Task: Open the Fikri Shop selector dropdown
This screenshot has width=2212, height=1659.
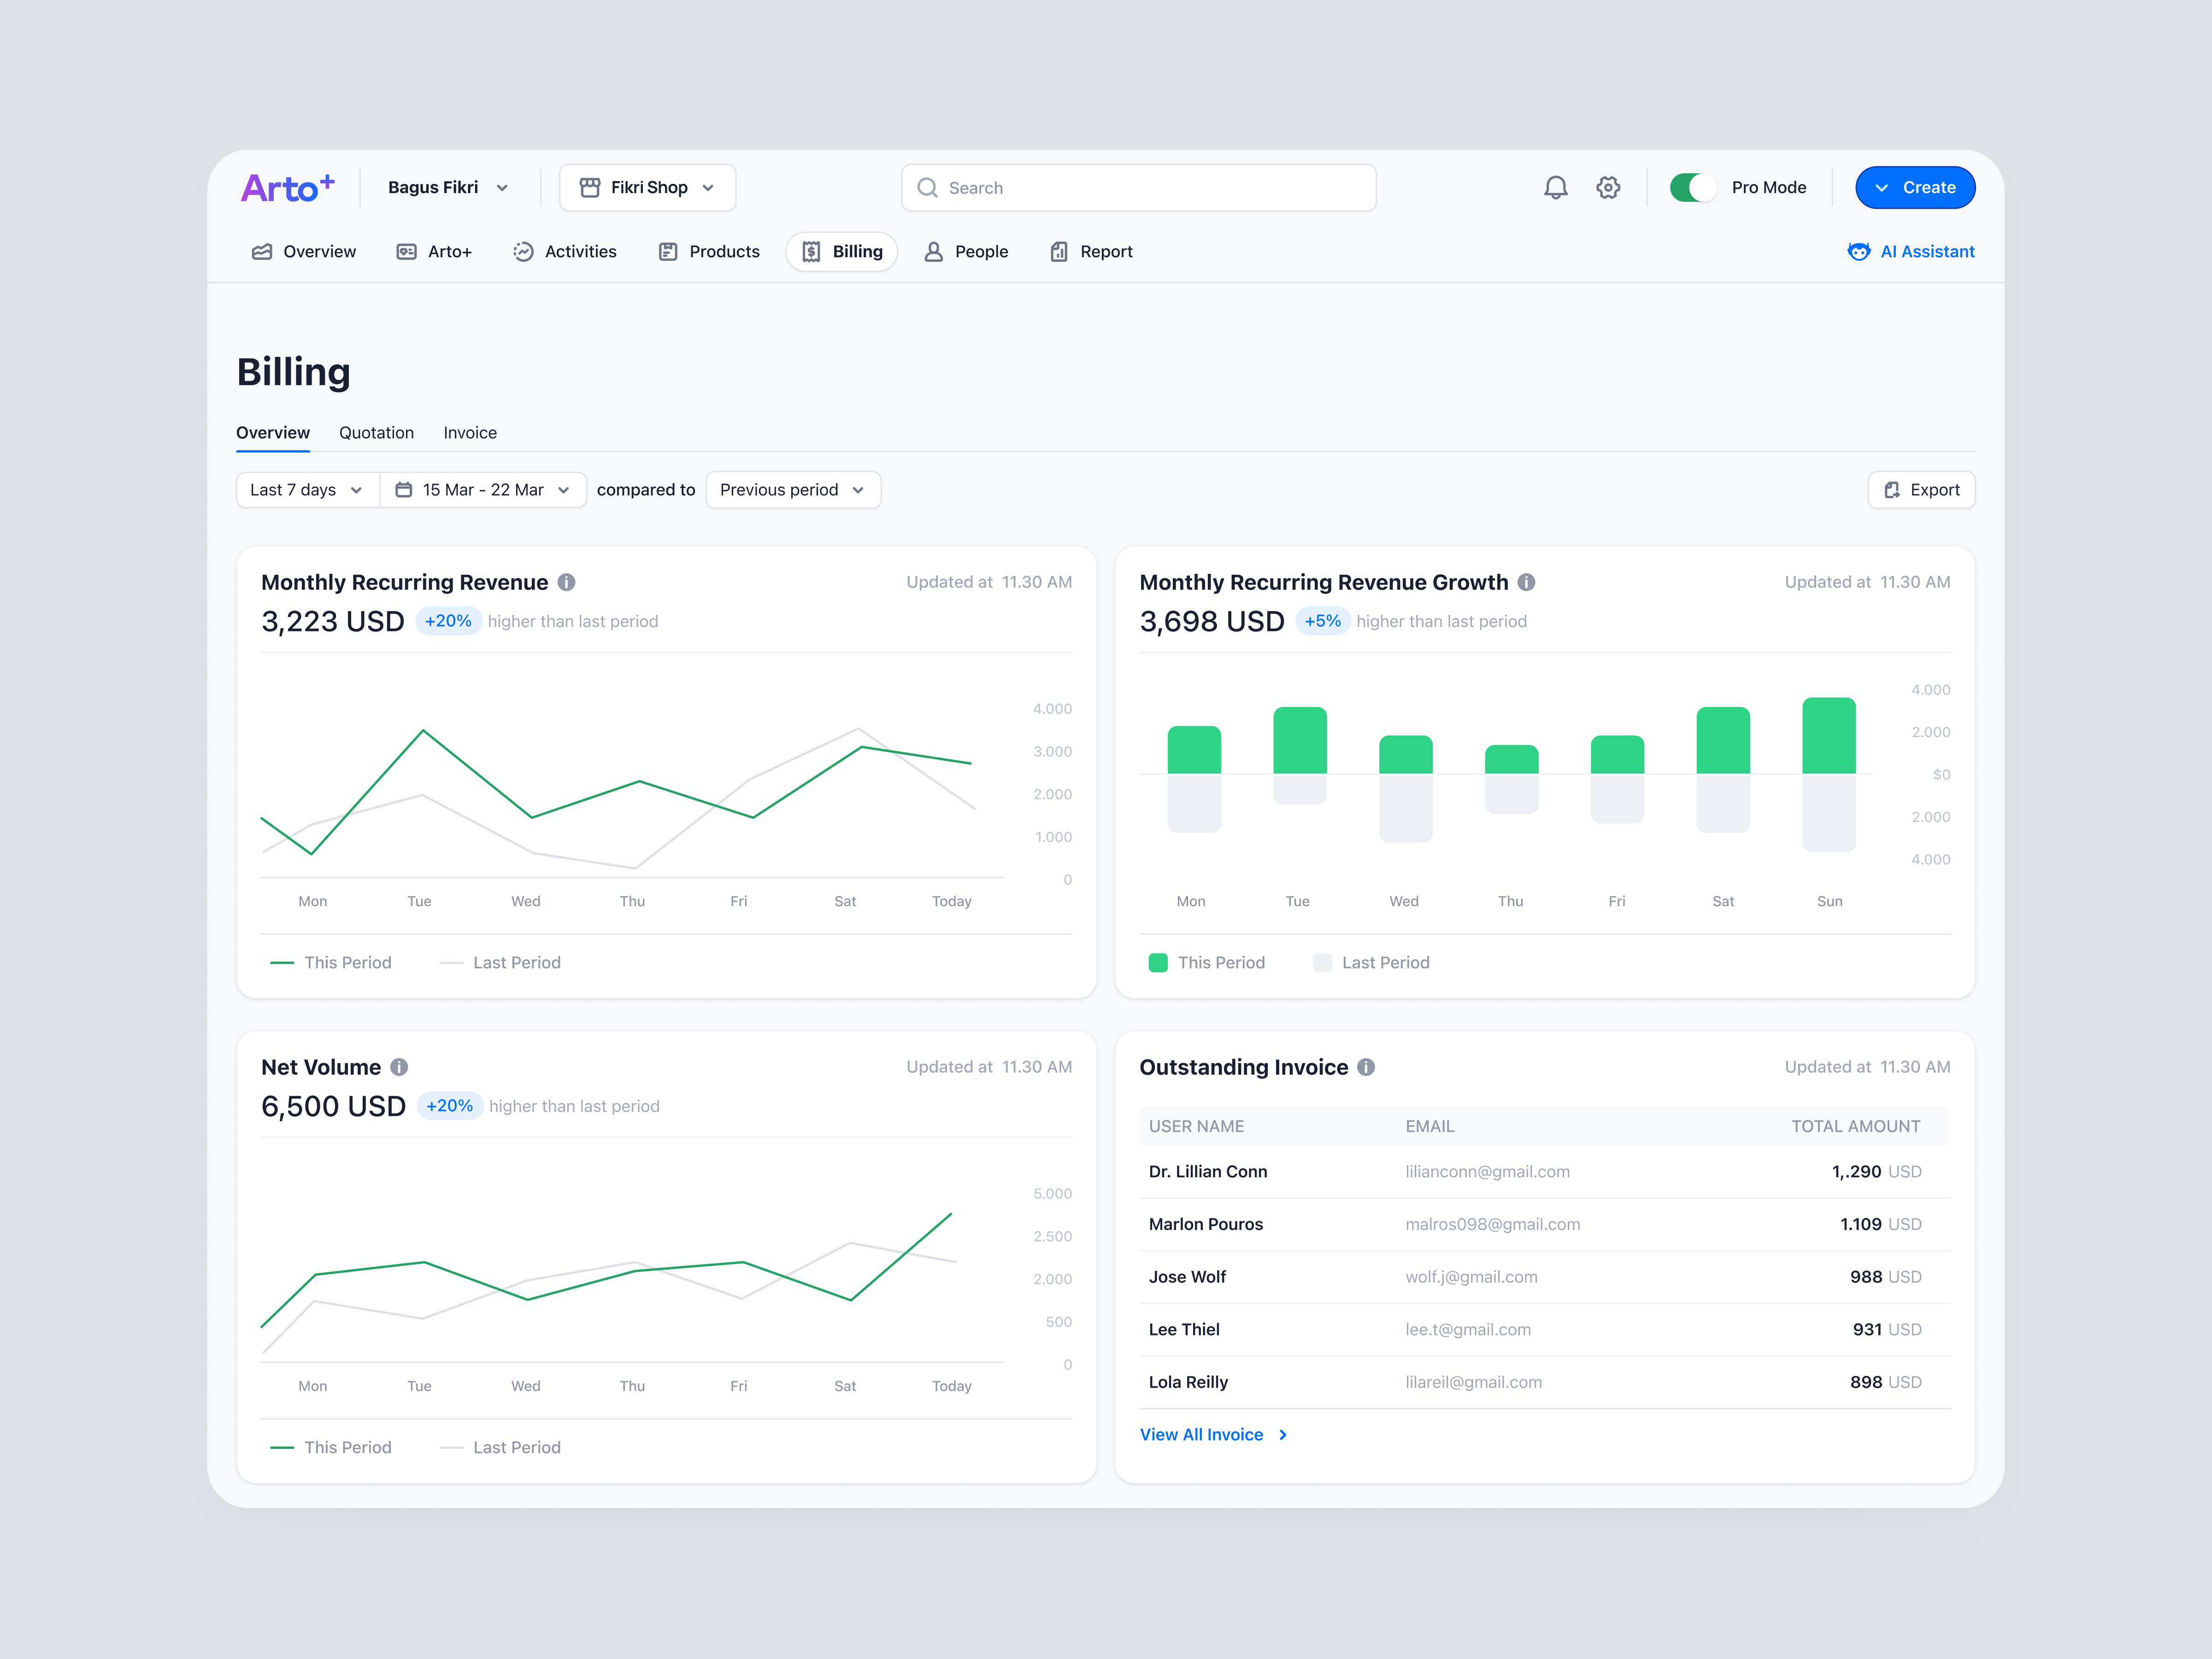Action: (647, 188)
